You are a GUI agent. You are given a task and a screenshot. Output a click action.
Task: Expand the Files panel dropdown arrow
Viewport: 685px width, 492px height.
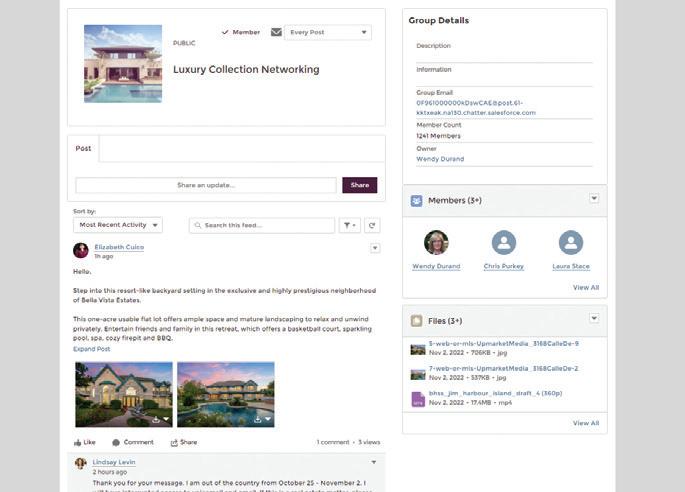(594, 318)
